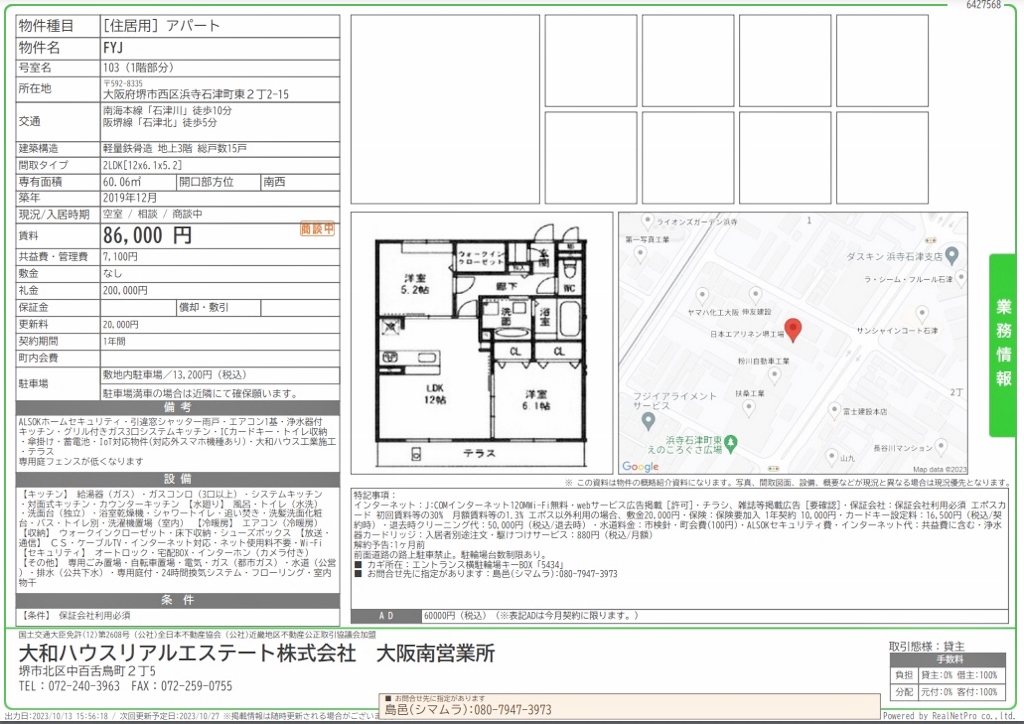Click fax number FAX:072-259-0755

coord(182,686)
